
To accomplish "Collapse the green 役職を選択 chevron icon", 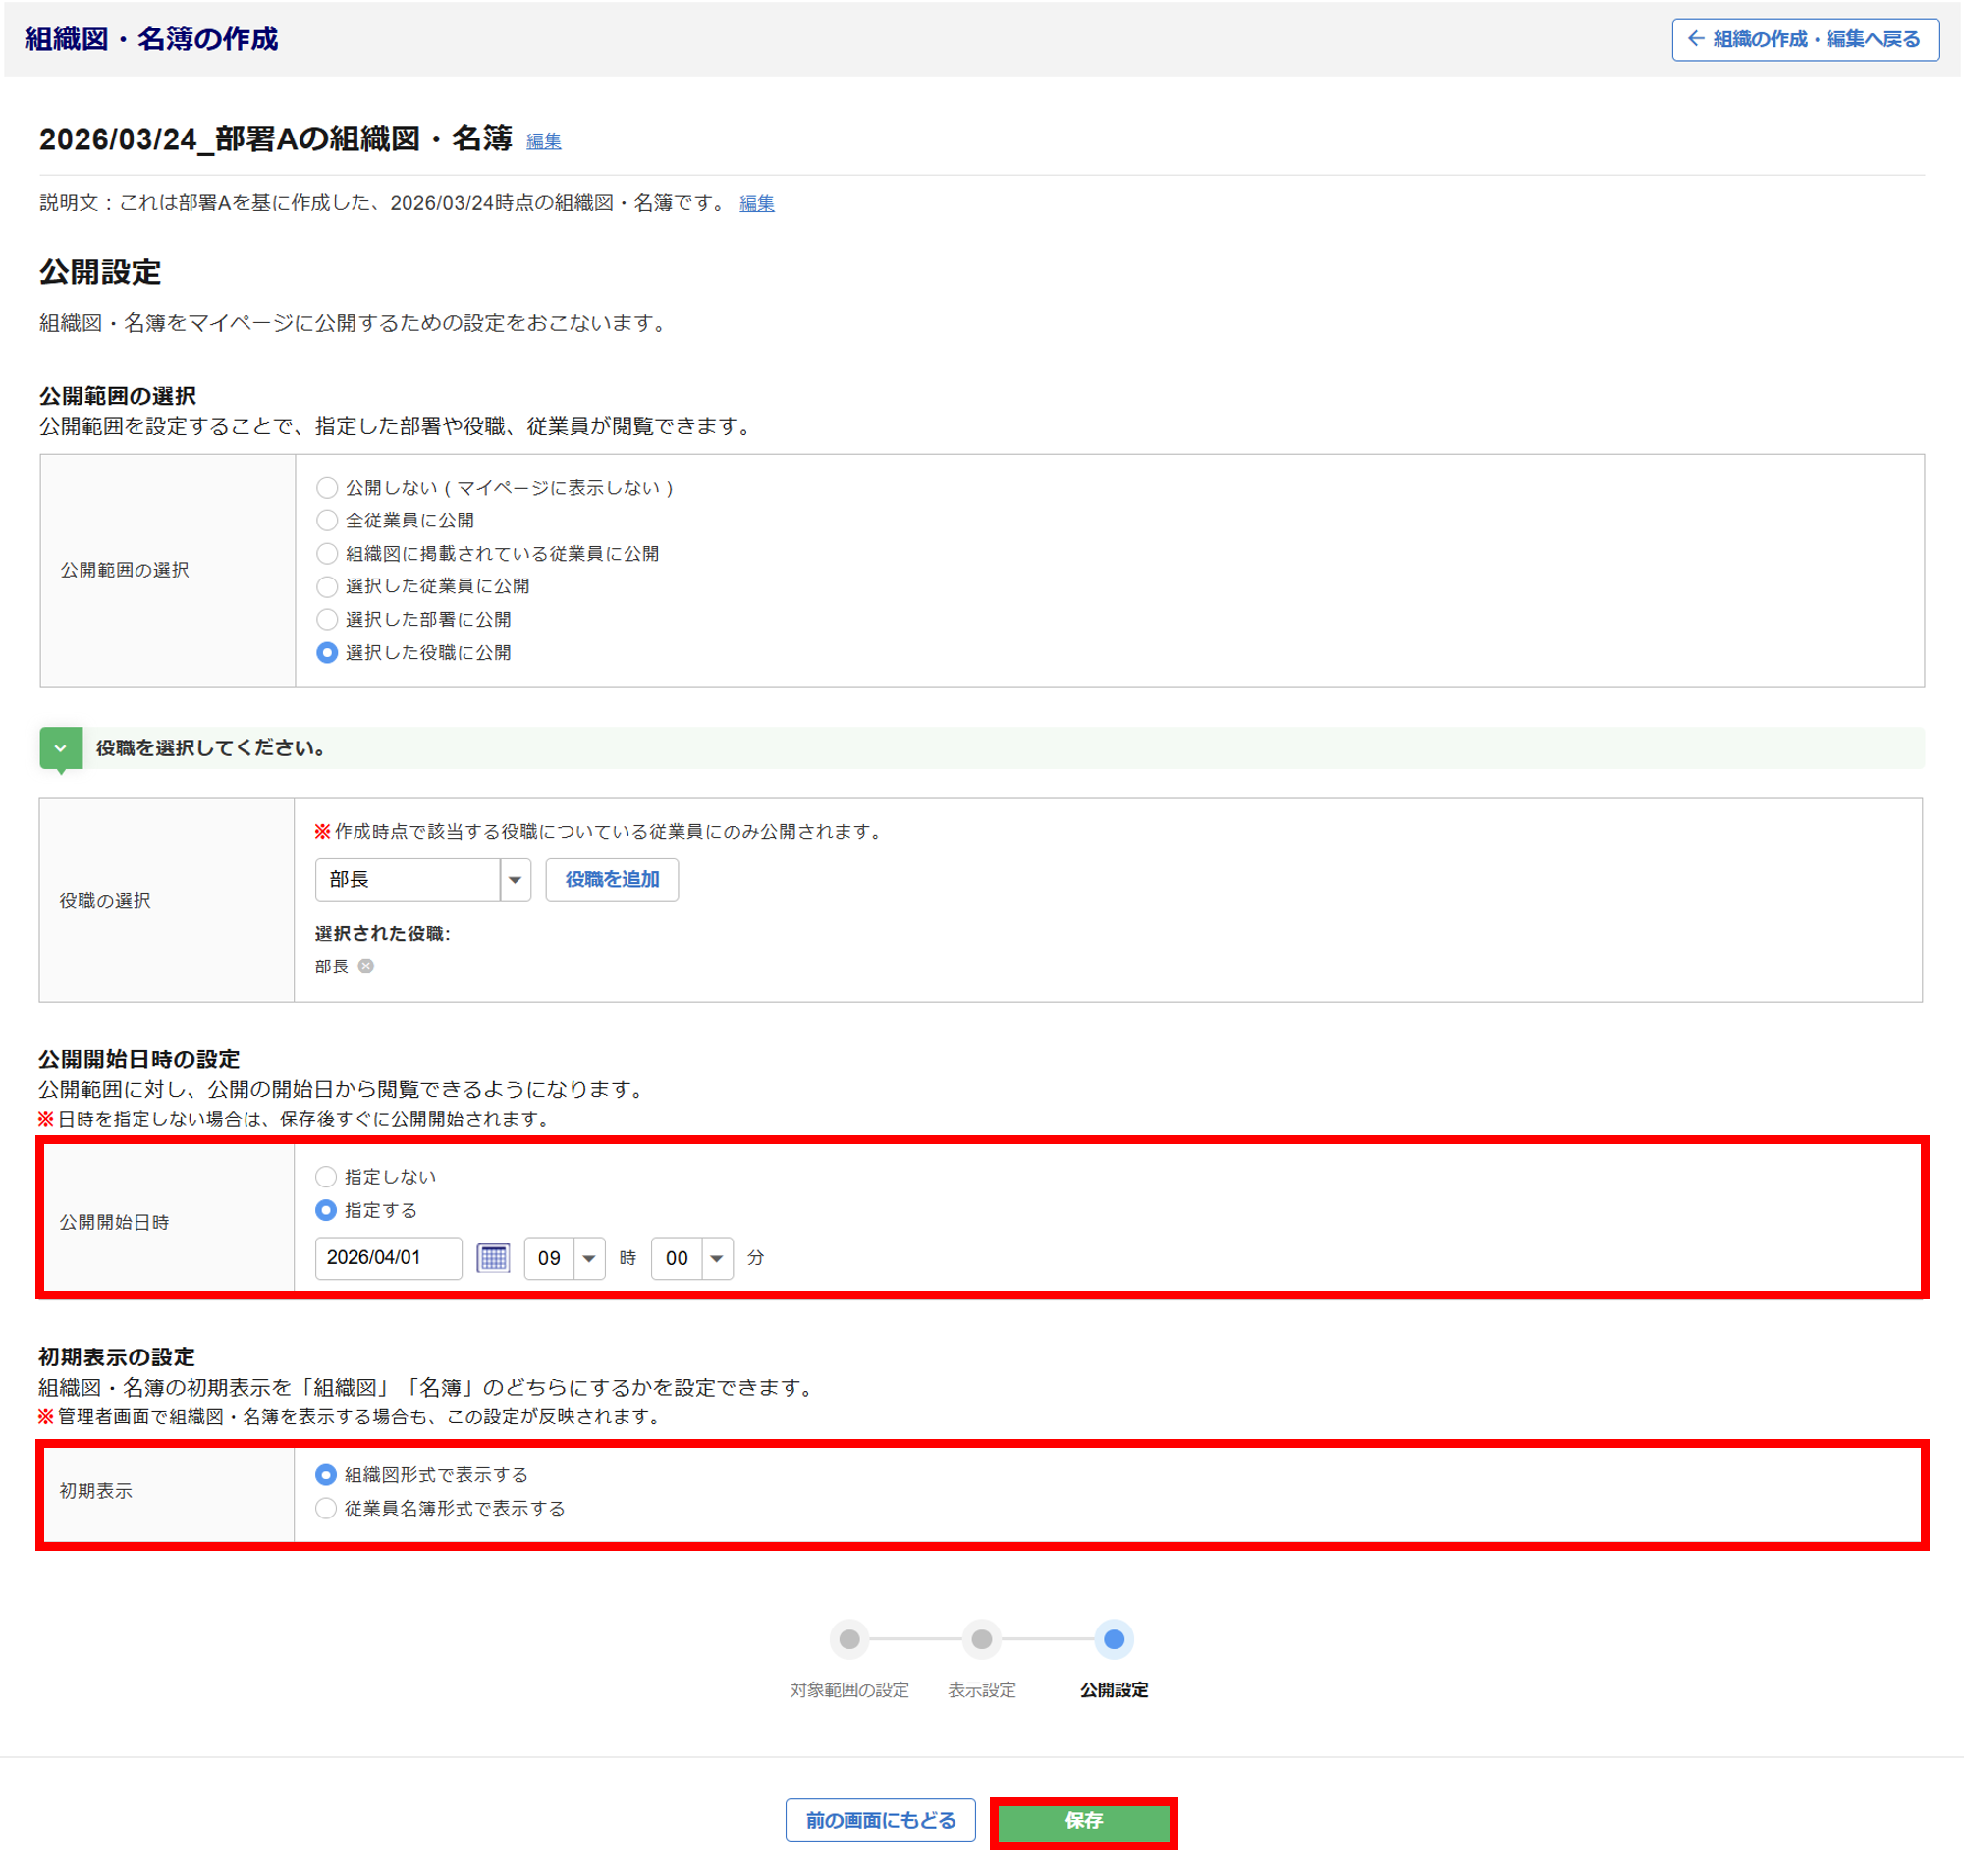I will (x=61, y=748).
